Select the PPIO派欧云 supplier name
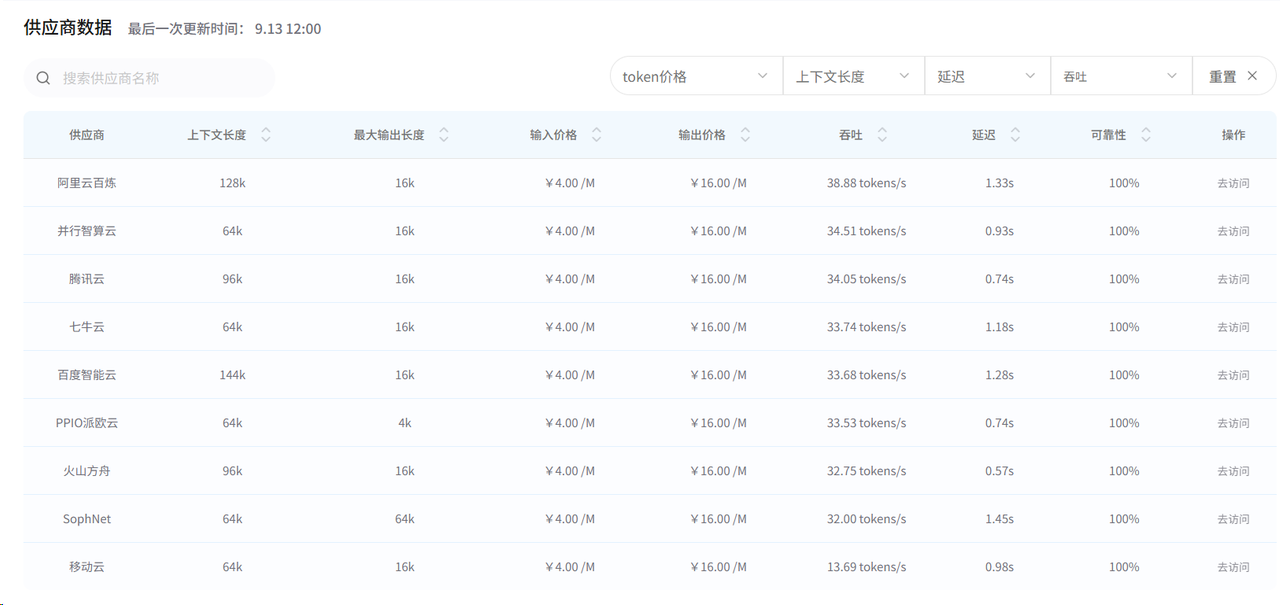This screenshot has height=605, width=1280. [87, 423]
